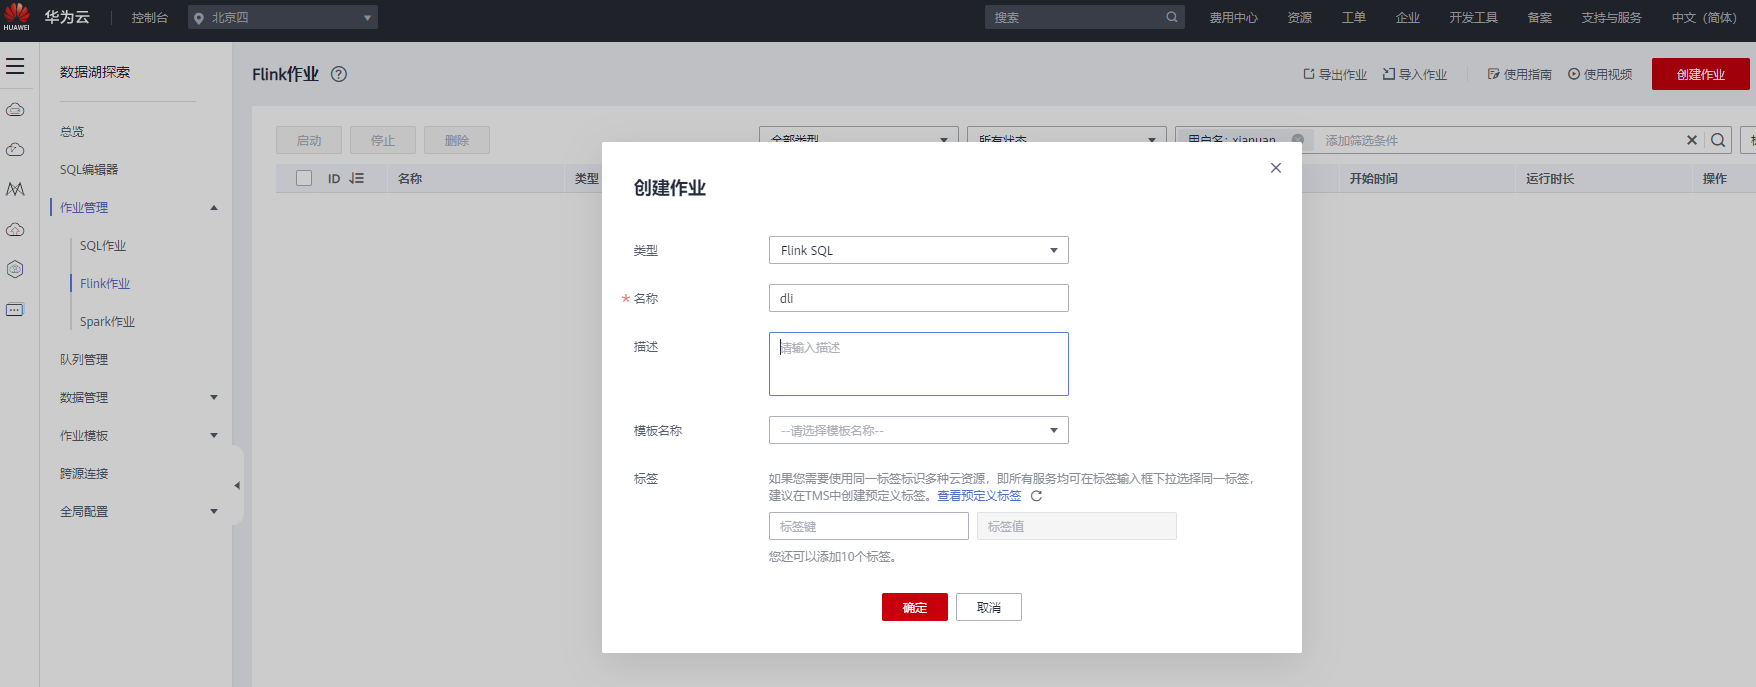Open 企业 in top bar
Image resolution: width=1756 pixels, height=687 pixels.
coord(1408,17)
